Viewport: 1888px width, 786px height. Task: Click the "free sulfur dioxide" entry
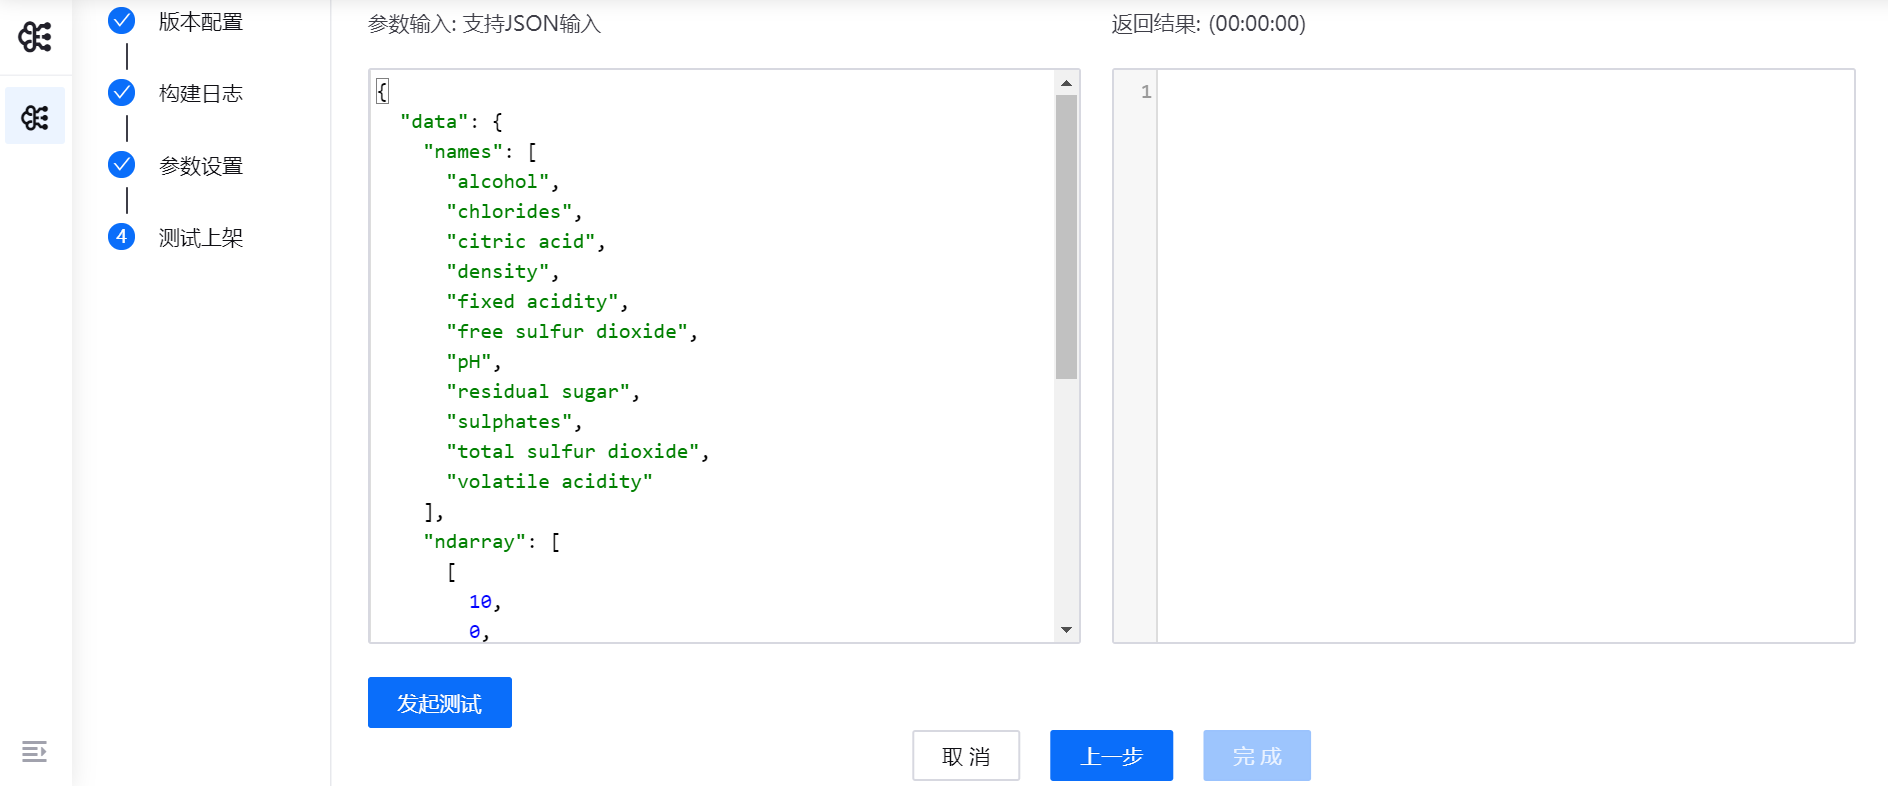pyautogui.click(x=567, y=331)
